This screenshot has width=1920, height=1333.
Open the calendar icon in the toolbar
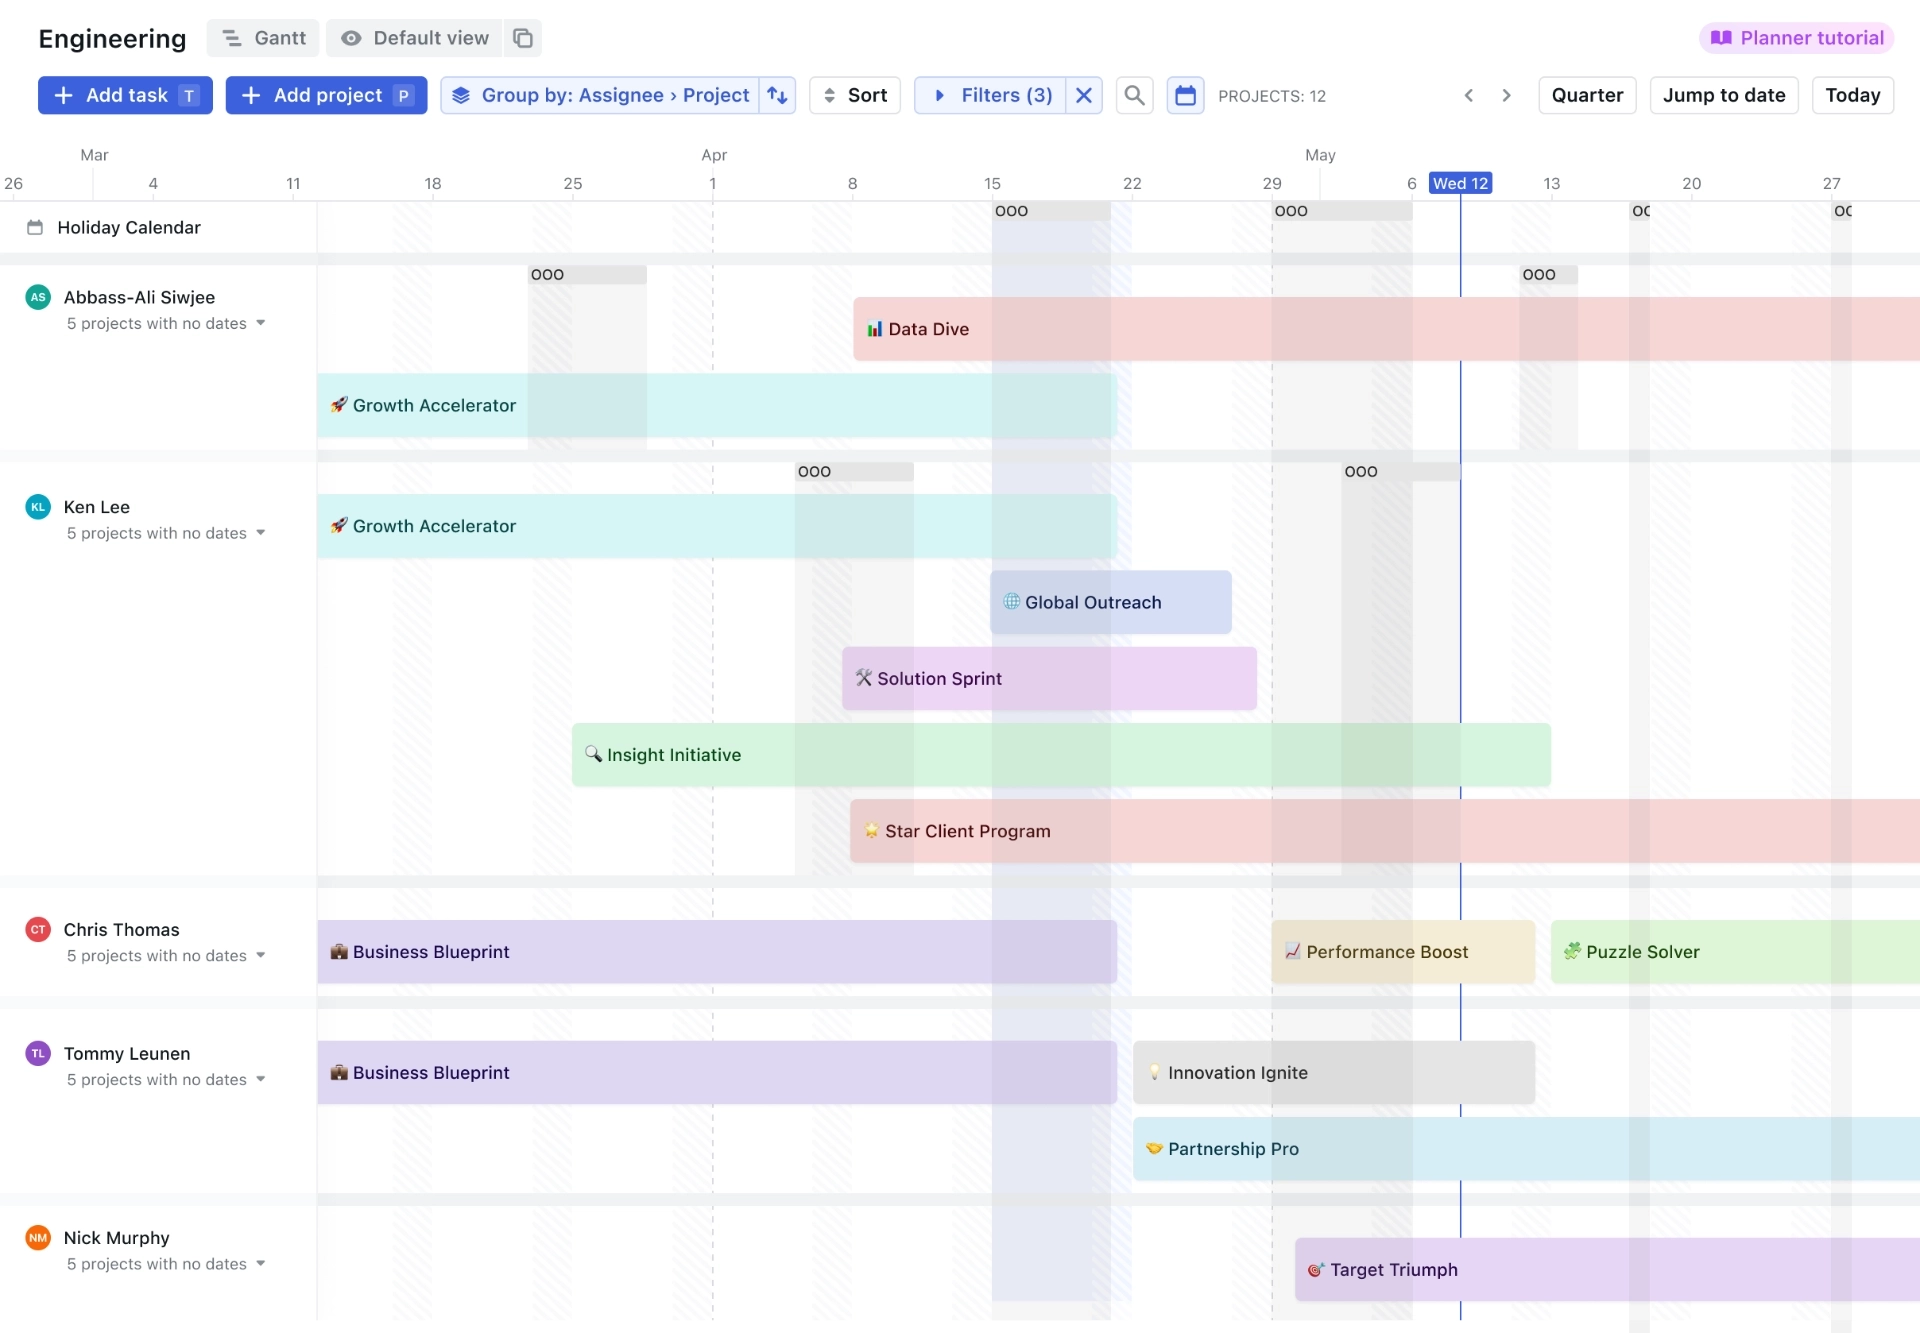1185,95
